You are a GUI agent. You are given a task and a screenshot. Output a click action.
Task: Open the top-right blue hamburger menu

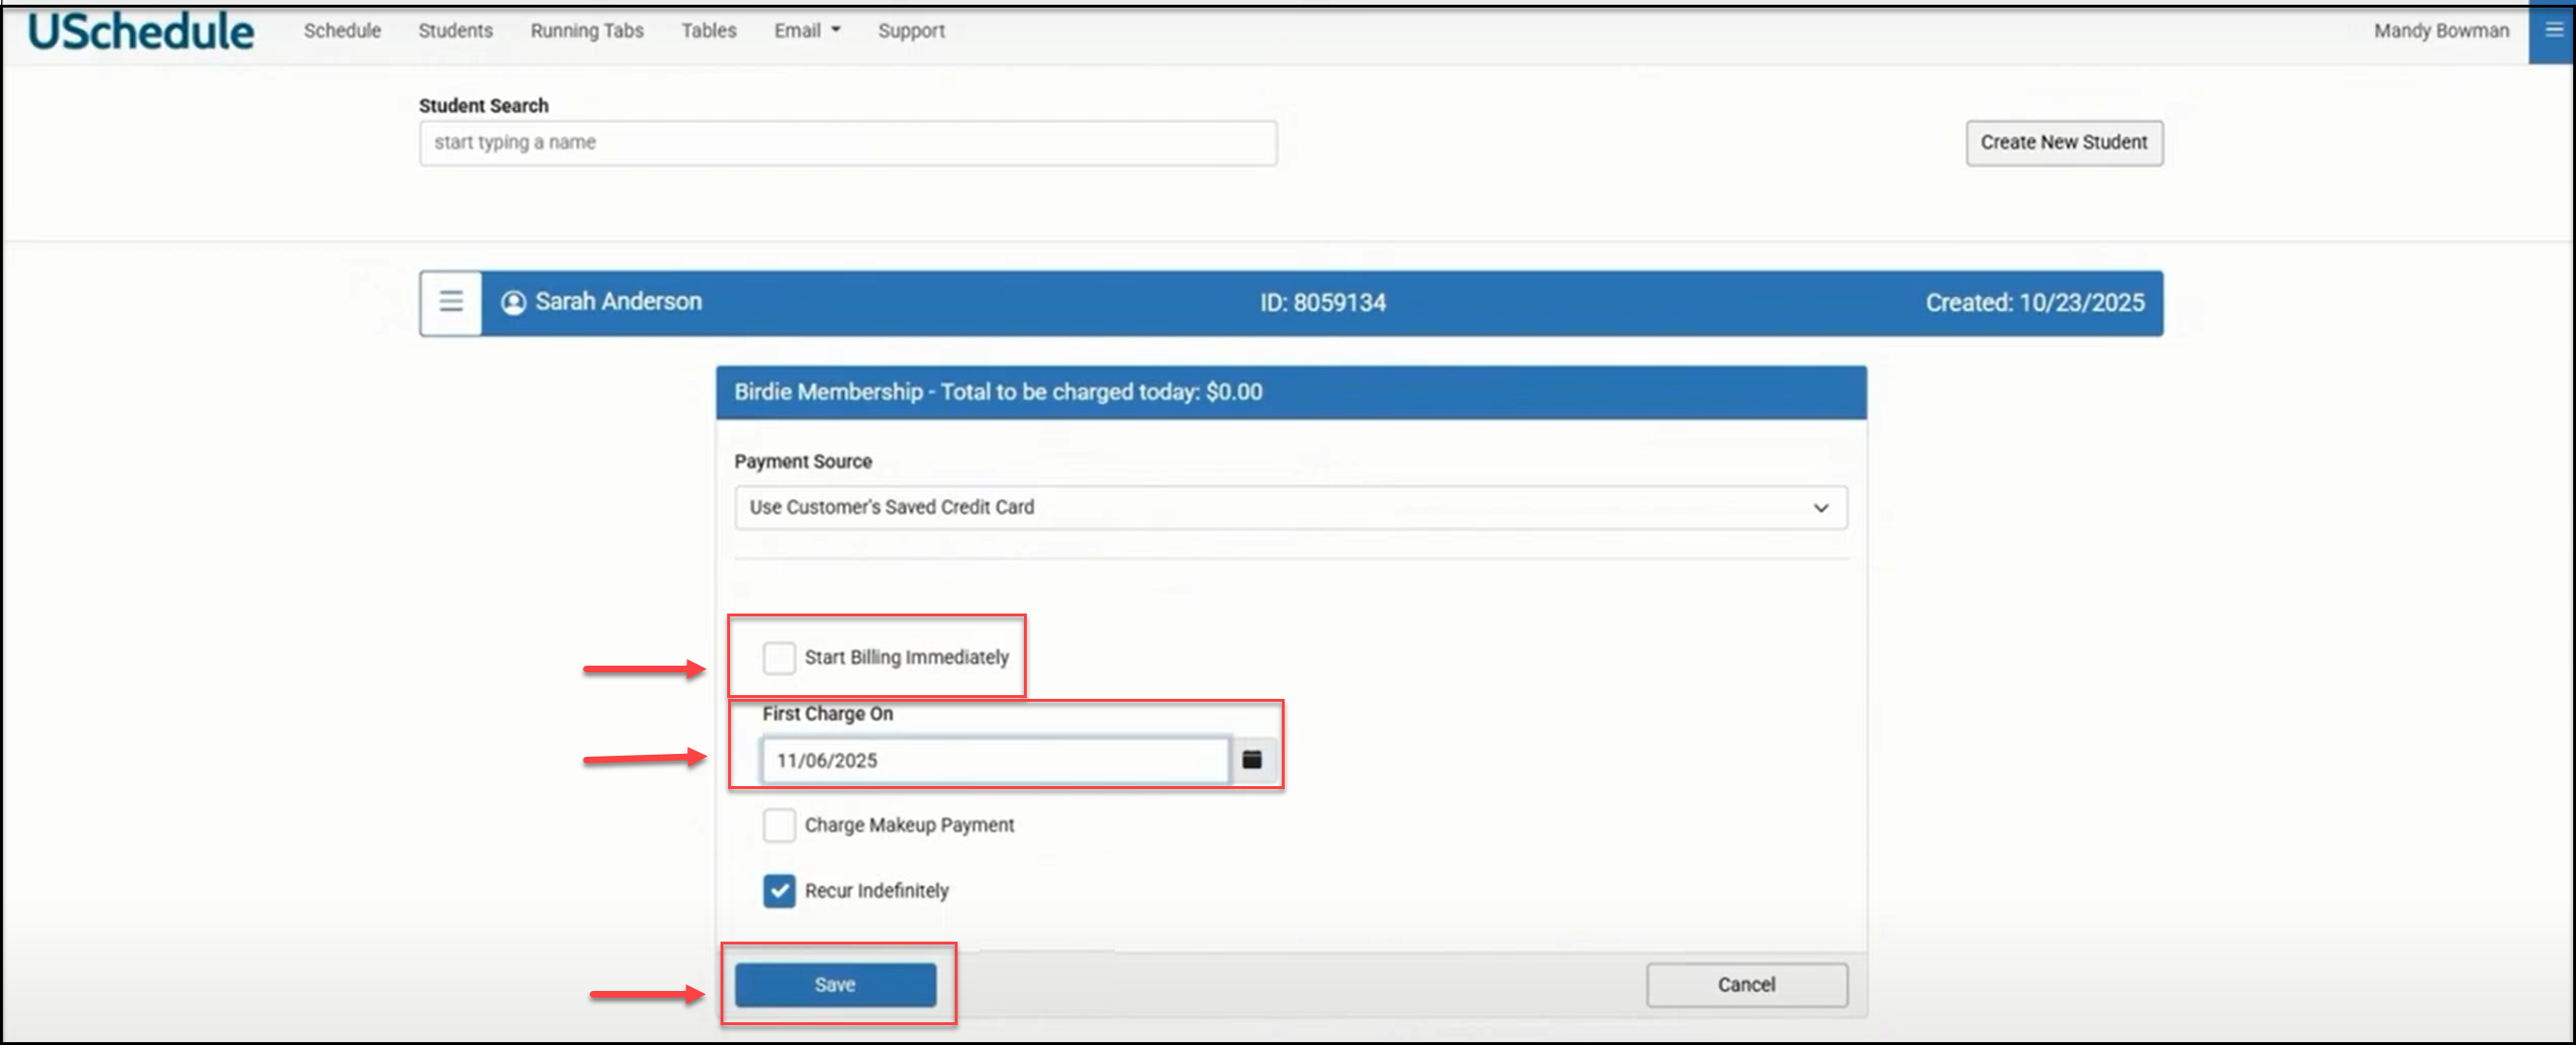click(x=2553, y=31)
